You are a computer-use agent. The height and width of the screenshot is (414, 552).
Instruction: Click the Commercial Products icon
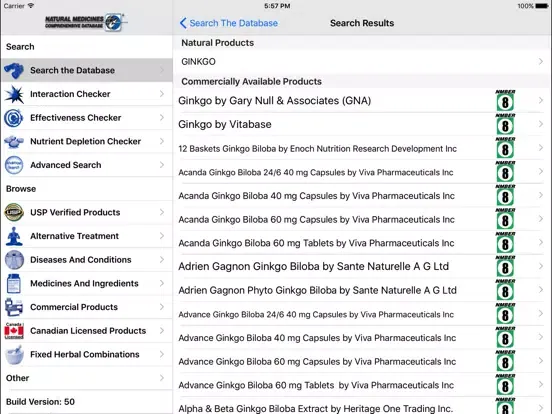coord(14,307)
